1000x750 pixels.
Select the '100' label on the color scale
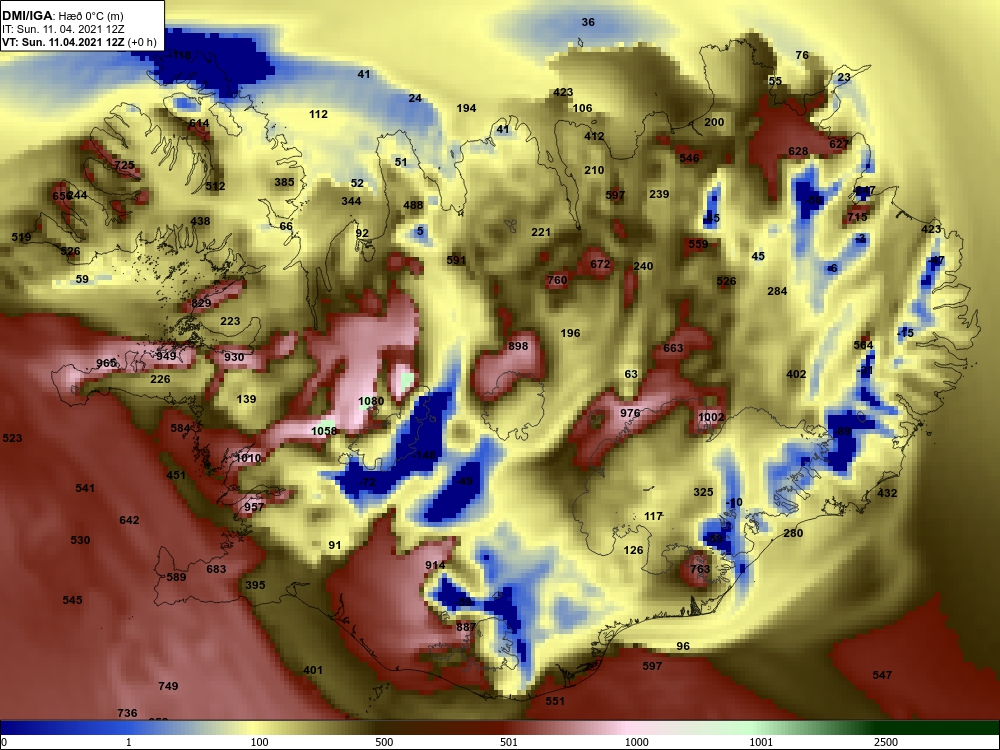click(260, 742)
